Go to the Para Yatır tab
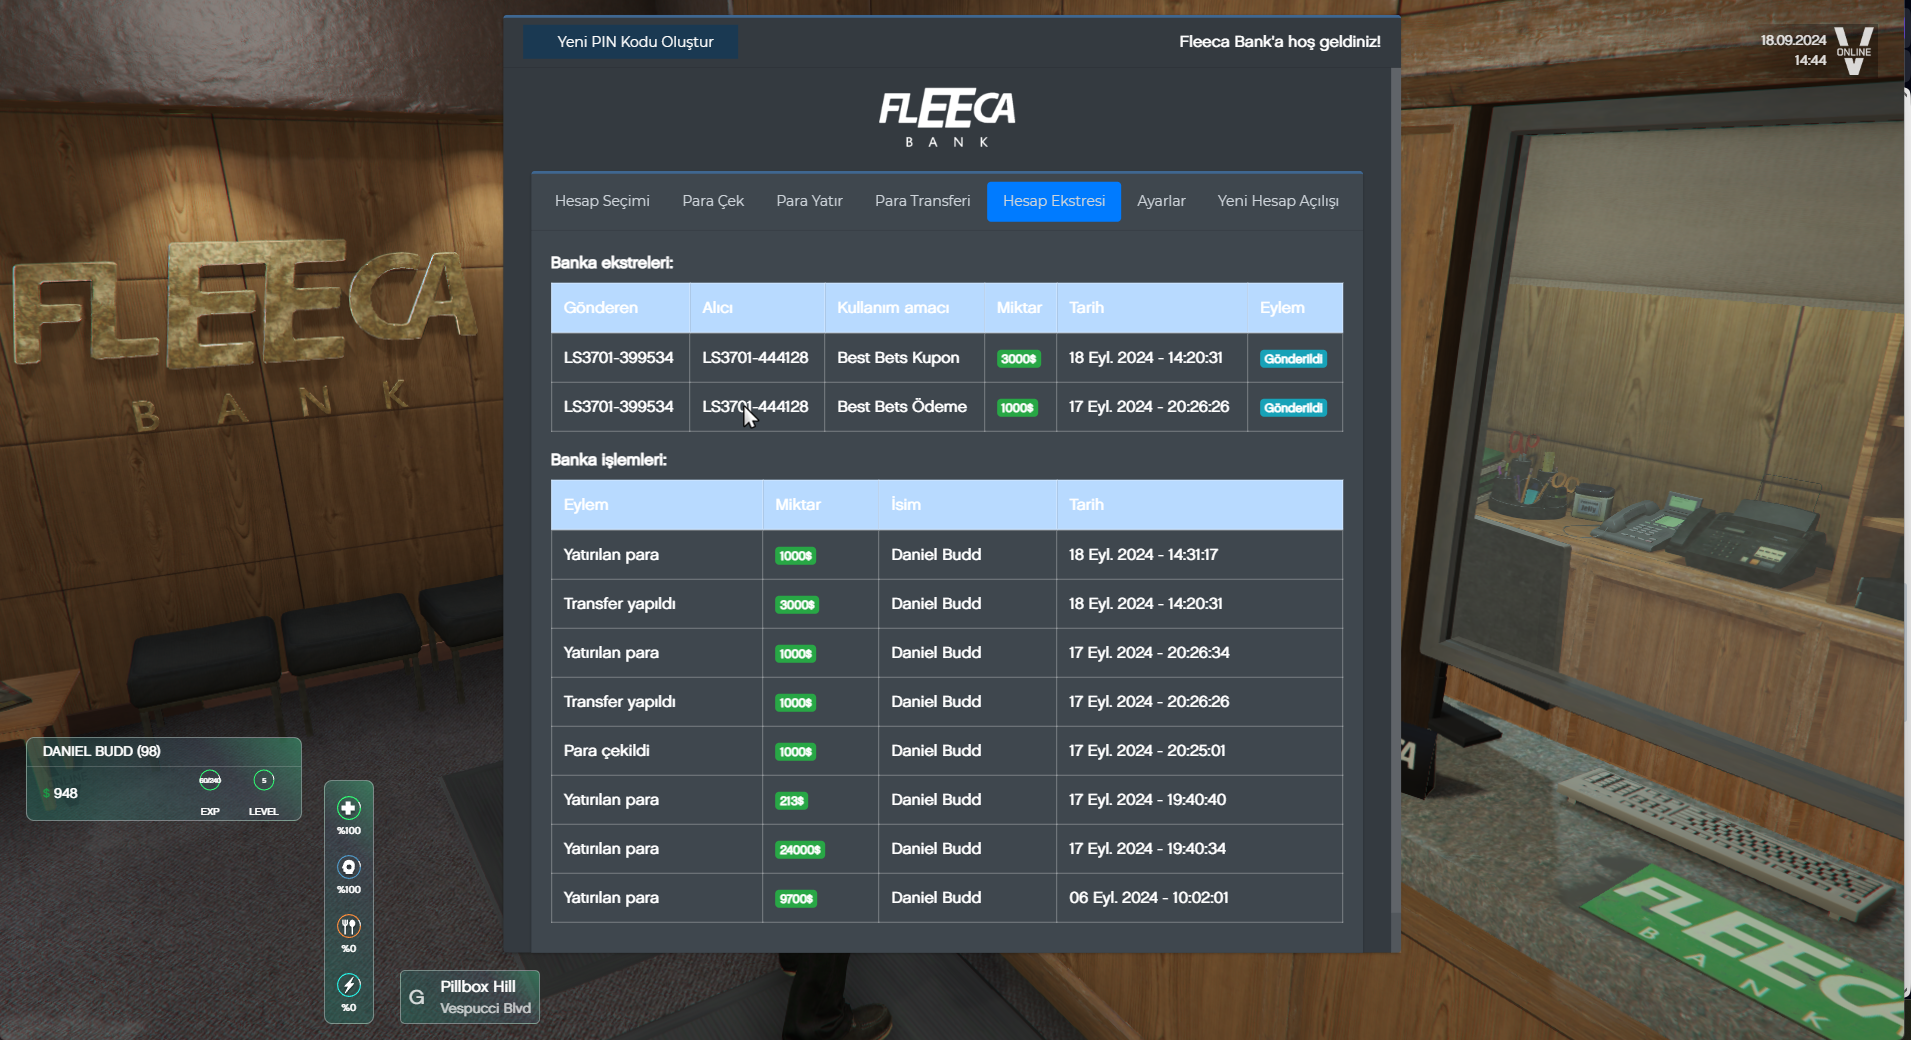The image size is (1911, 1040). click(x=809, y=201)
